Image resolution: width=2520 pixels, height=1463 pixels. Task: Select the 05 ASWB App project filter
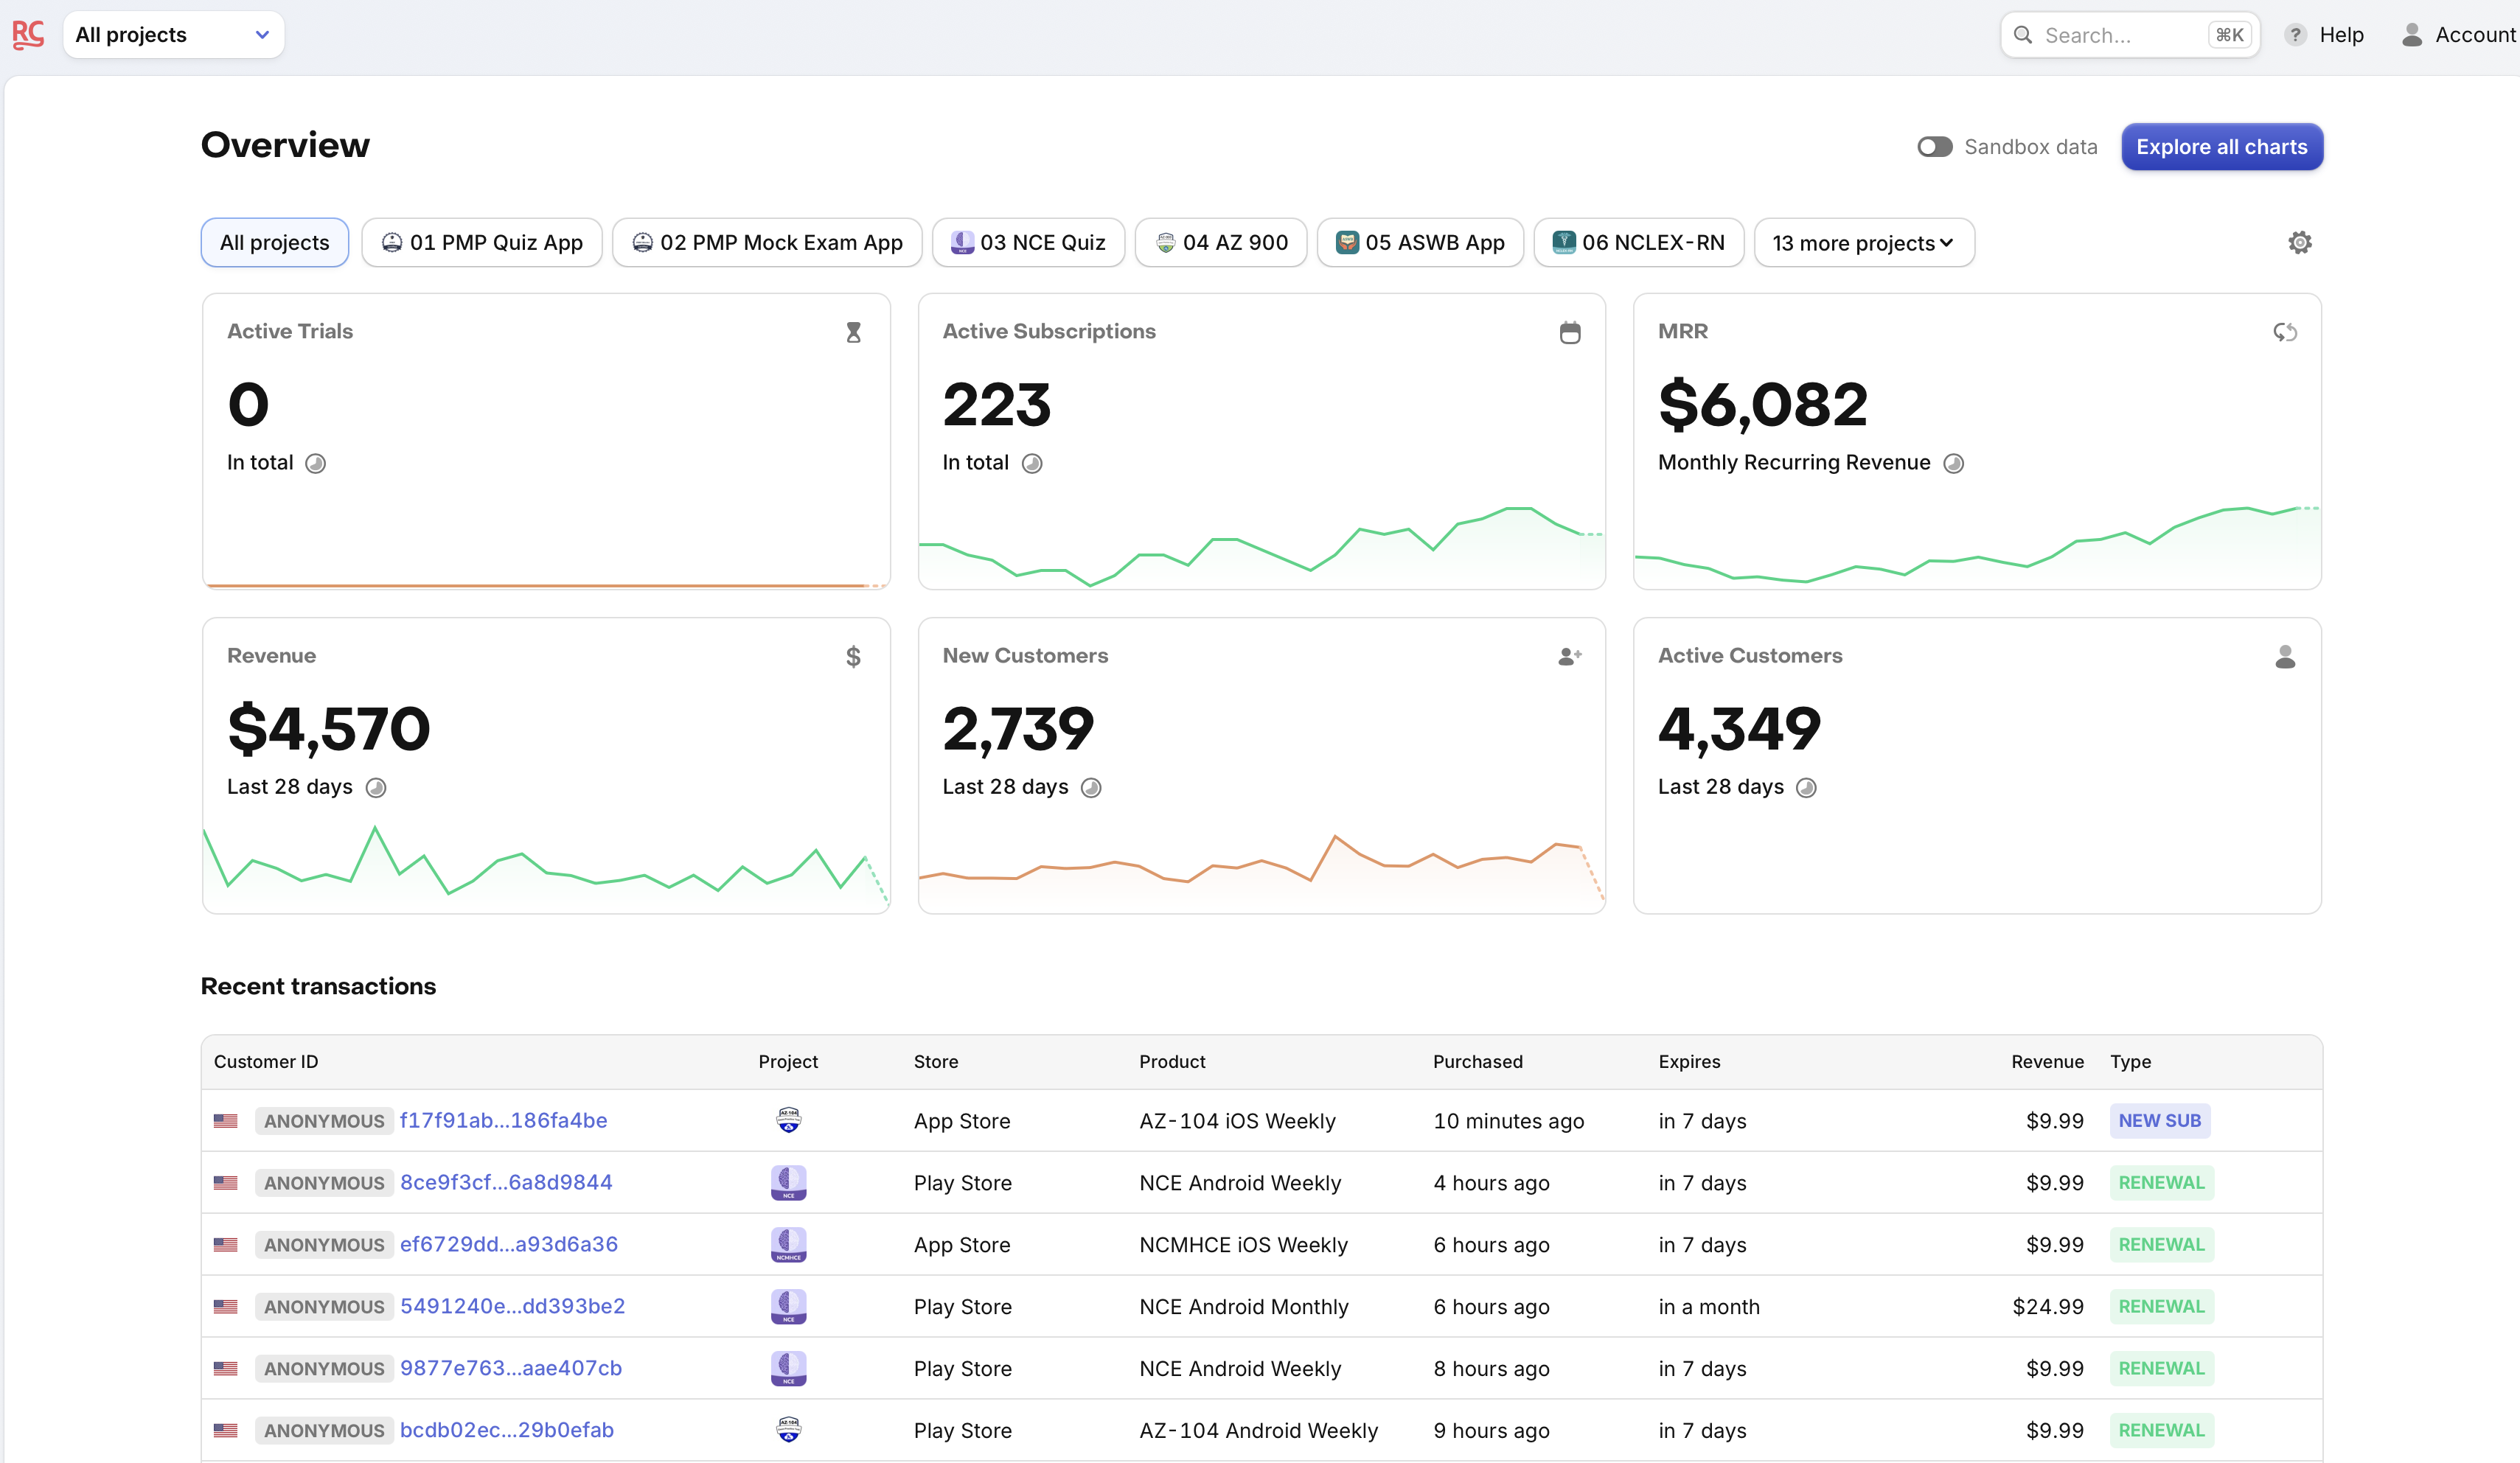1419,242
